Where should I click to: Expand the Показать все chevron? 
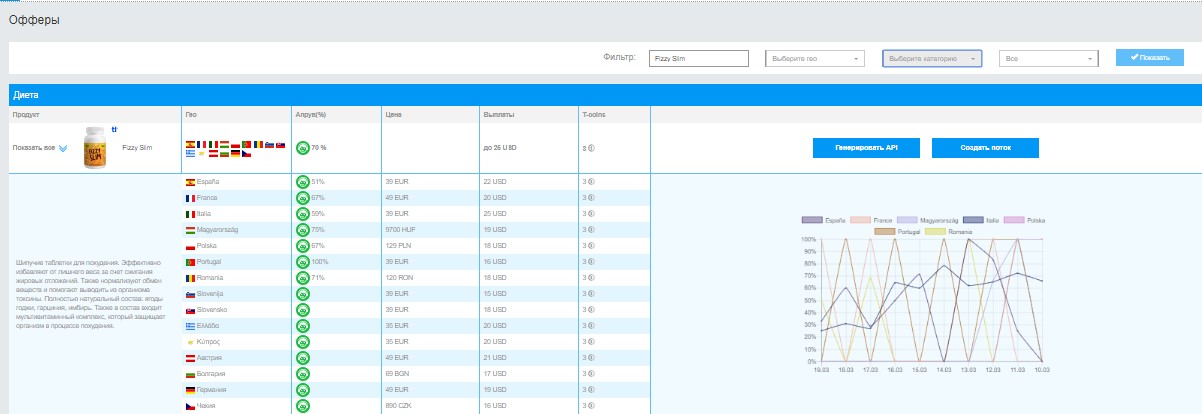tap(63, 148)
